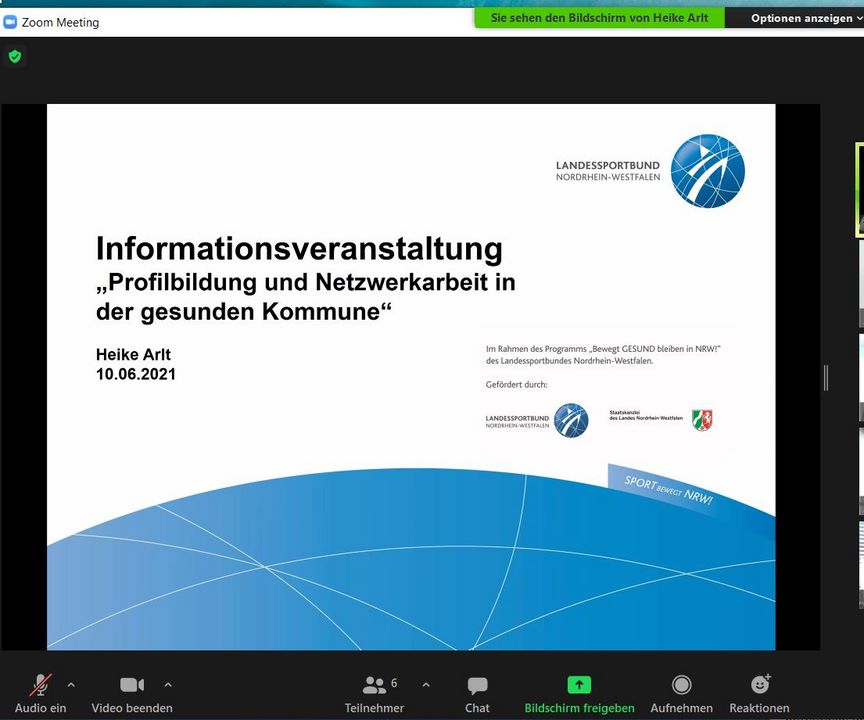This screenshot has height=720, width=864.
Task: Expand video options arrow beside Video beenden
Action: (x=168, y=685)
